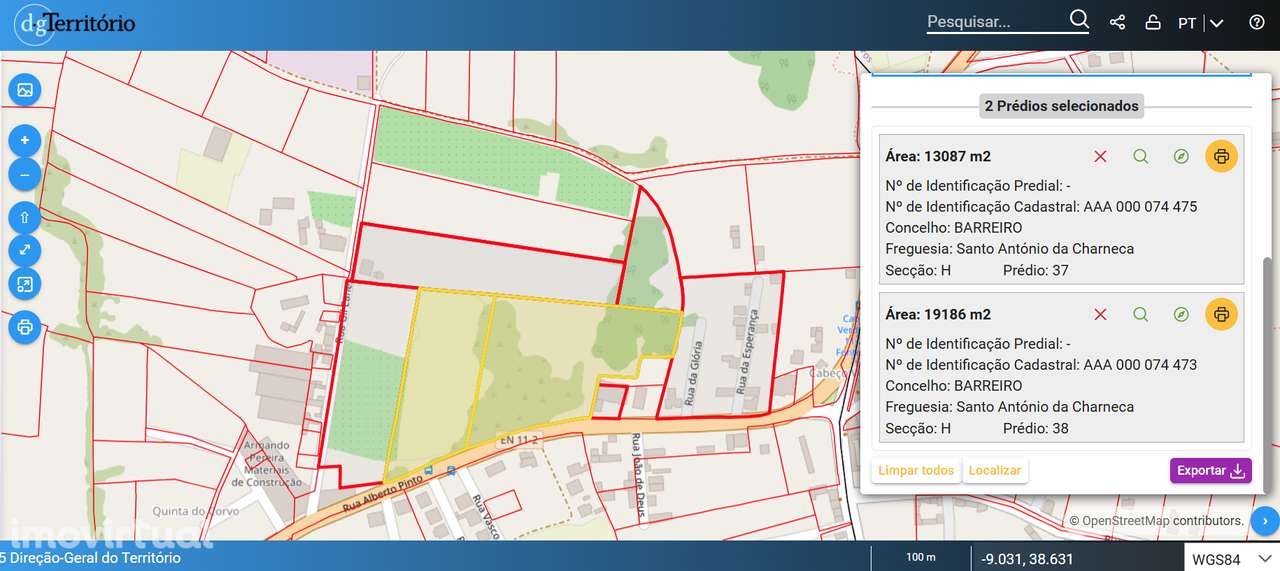Open the PT language dropdown arrow
The height and width of the screenshot is (571, 1280).
click(x=1216, y=23)
